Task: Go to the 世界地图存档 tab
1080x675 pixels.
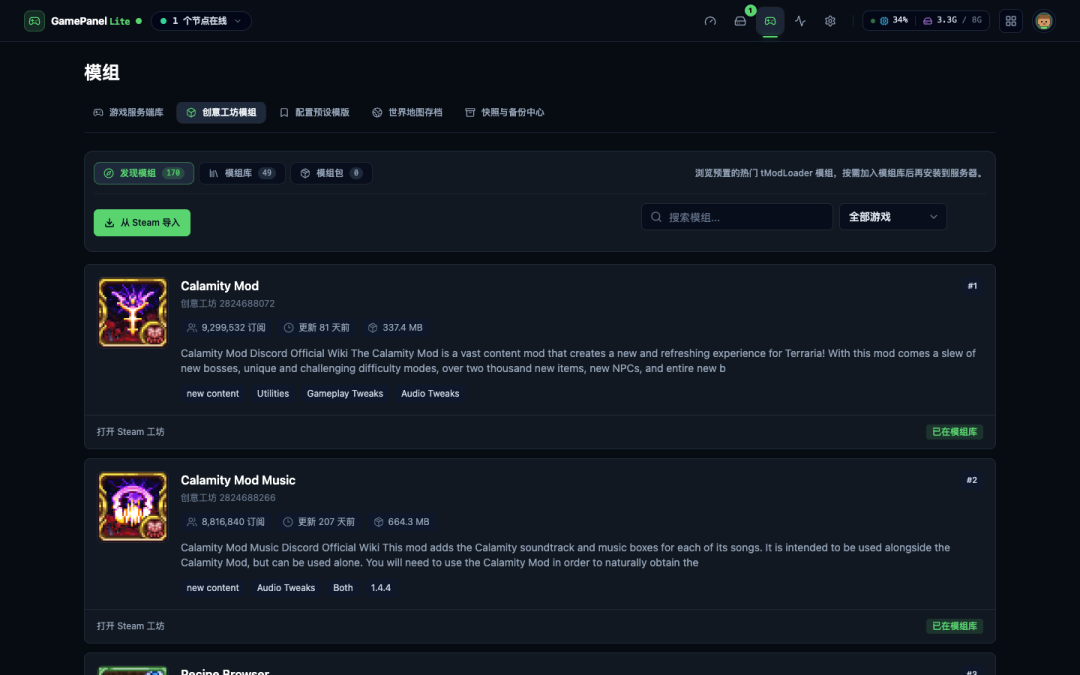Action: click(x=407, y=112)
